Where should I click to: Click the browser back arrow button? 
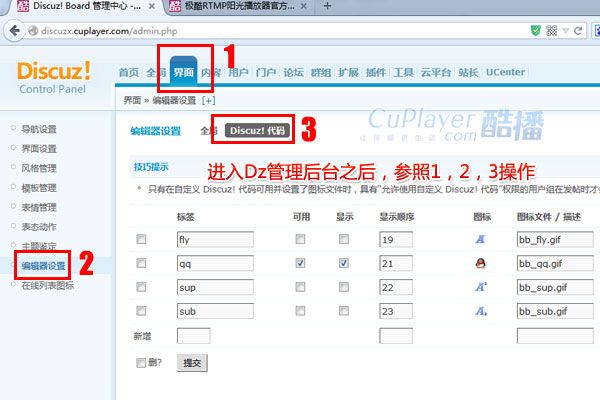click(x=13, y=32)
